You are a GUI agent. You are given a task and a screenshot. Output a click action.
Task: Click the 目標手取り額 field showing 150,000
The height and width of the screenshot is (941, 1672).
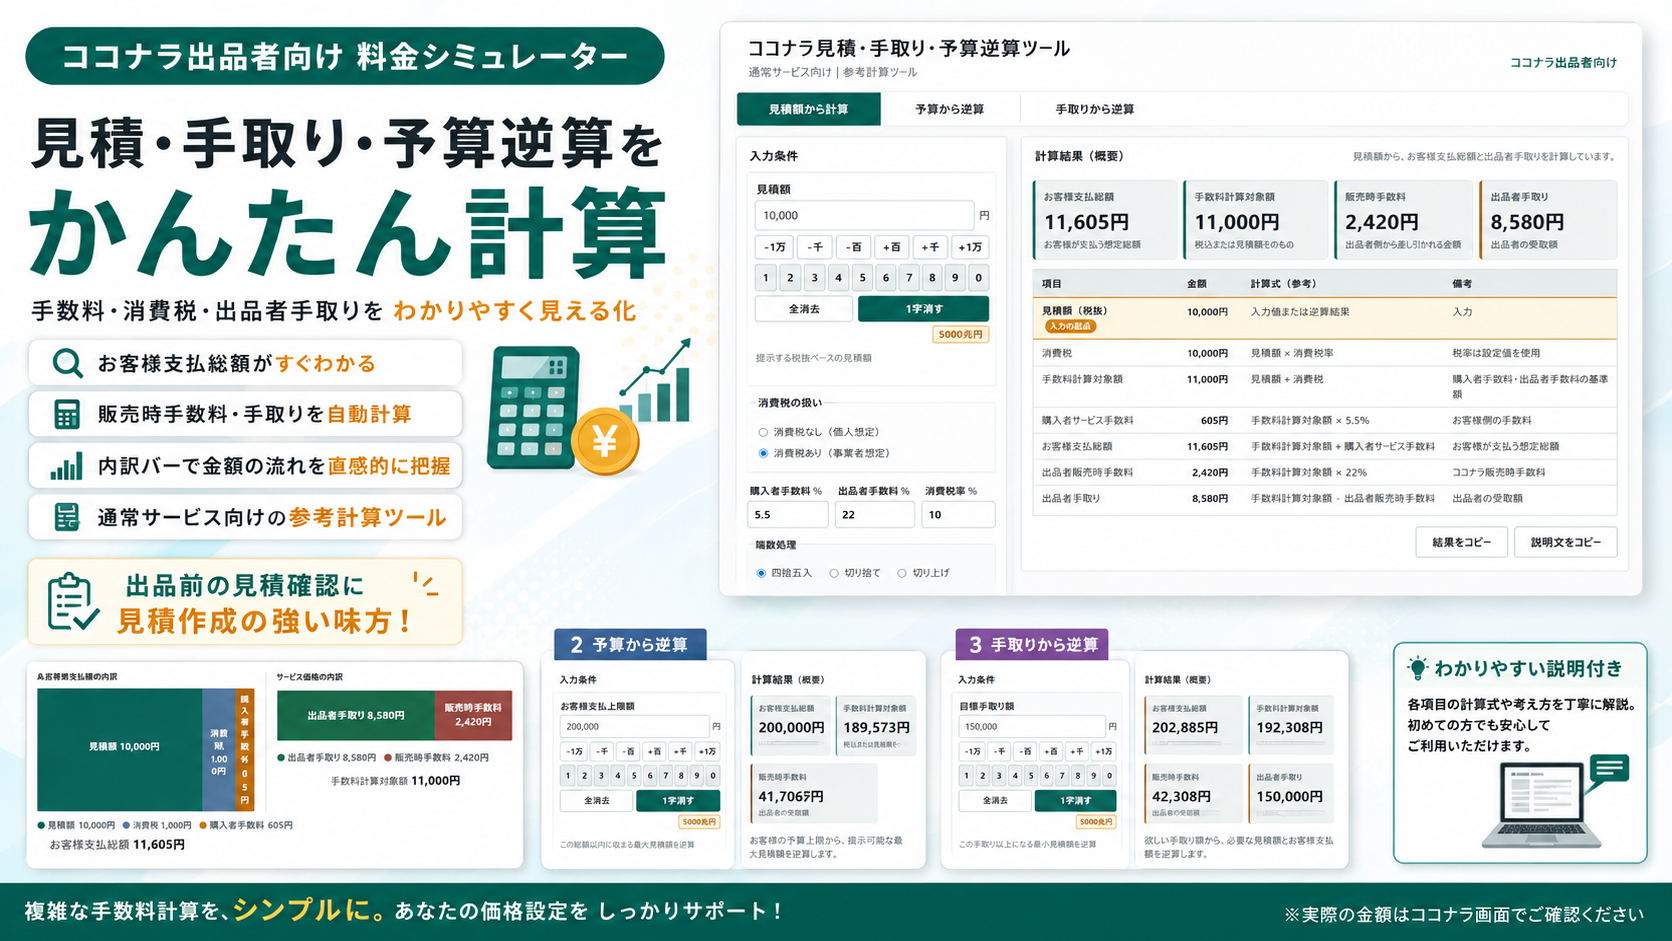pos(1032,727)
